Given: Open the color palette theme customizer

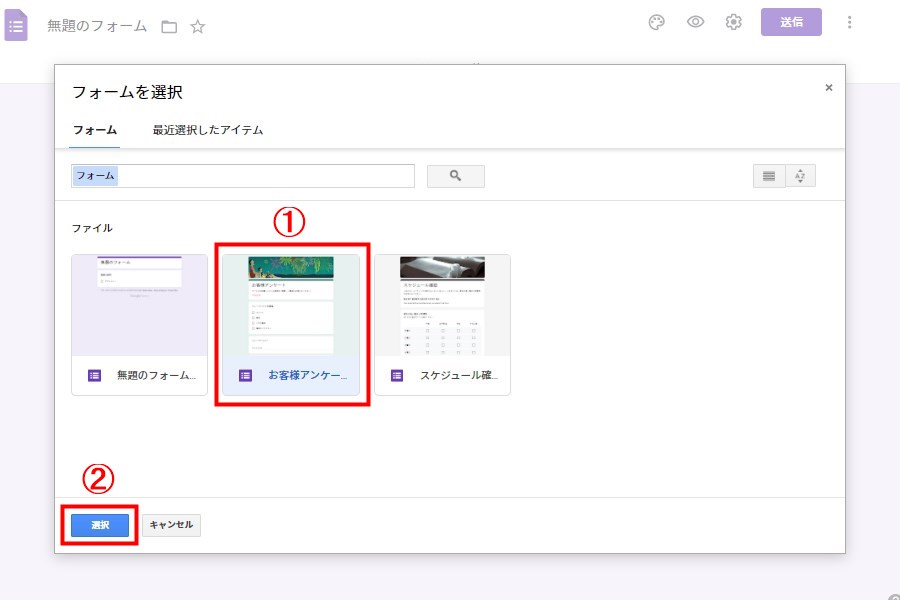Looking at the screenshot, I should [x=657, y=23].
